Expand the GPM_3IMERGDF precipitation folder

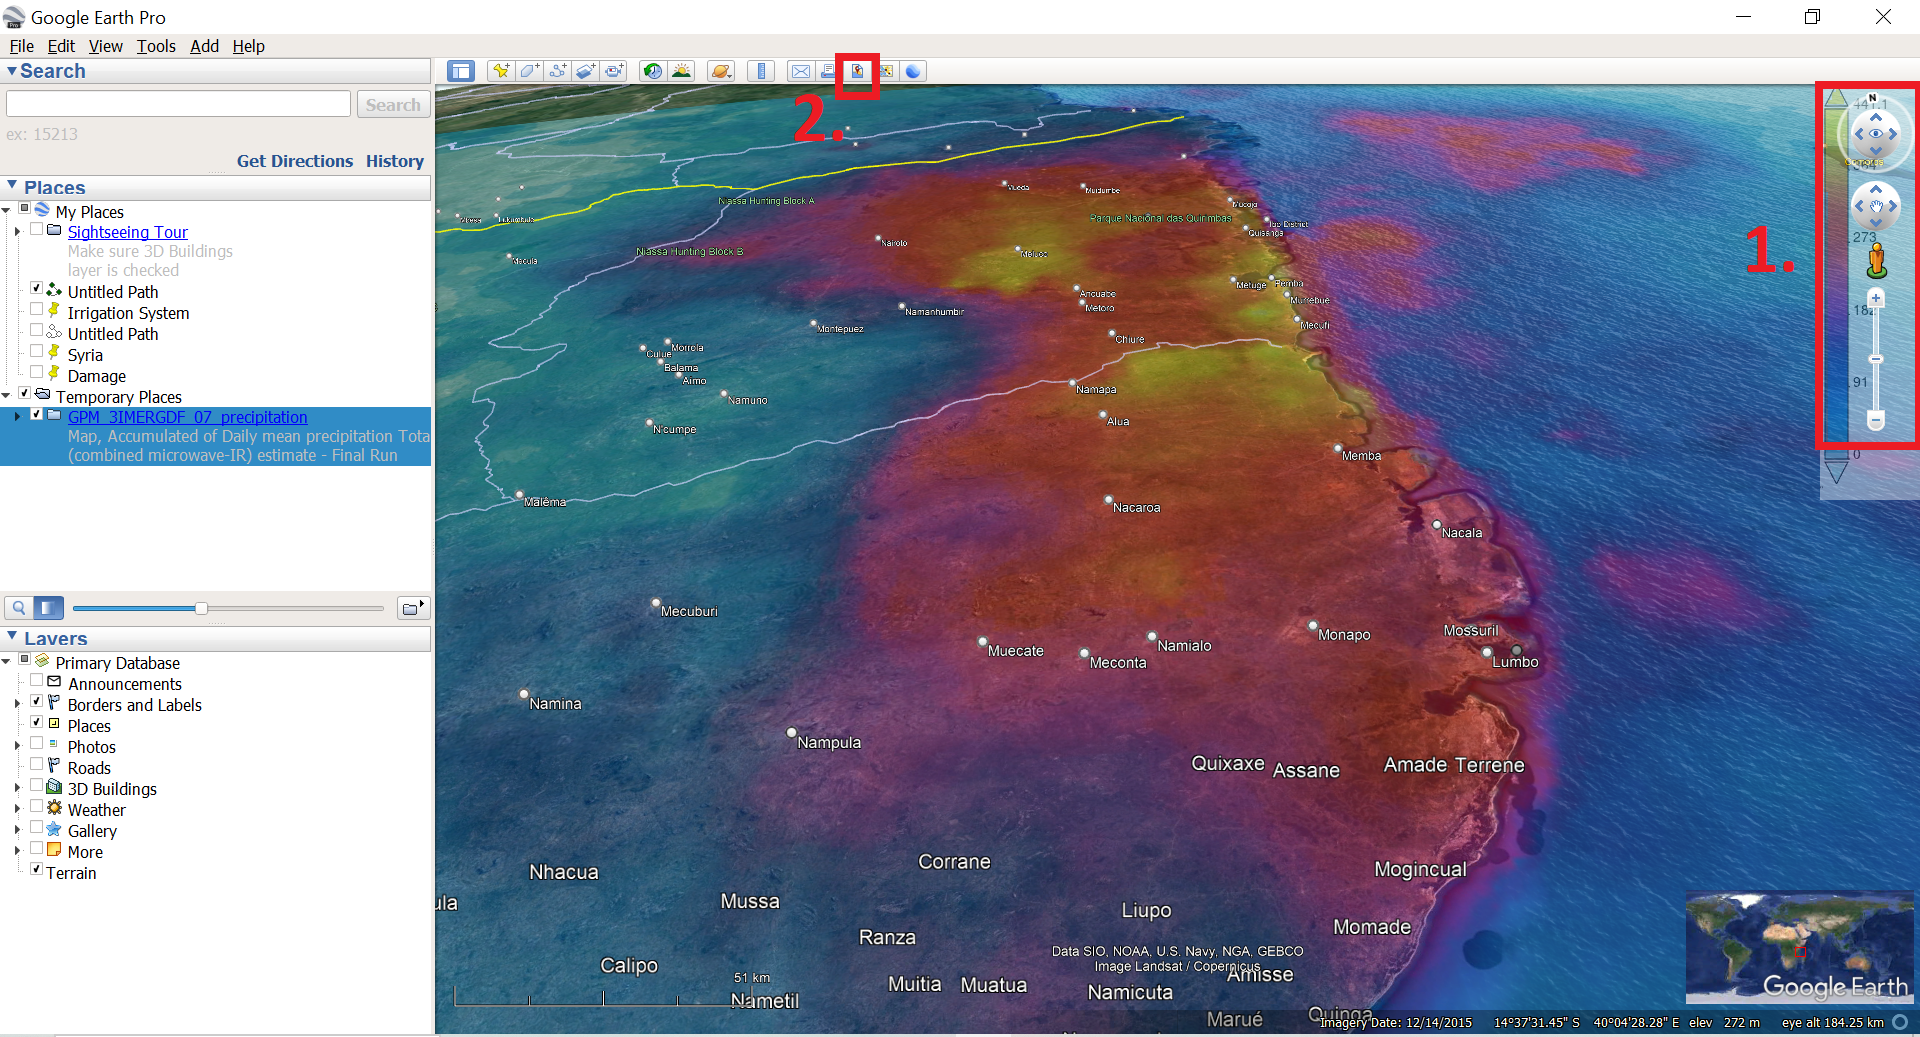coord(17,416)
